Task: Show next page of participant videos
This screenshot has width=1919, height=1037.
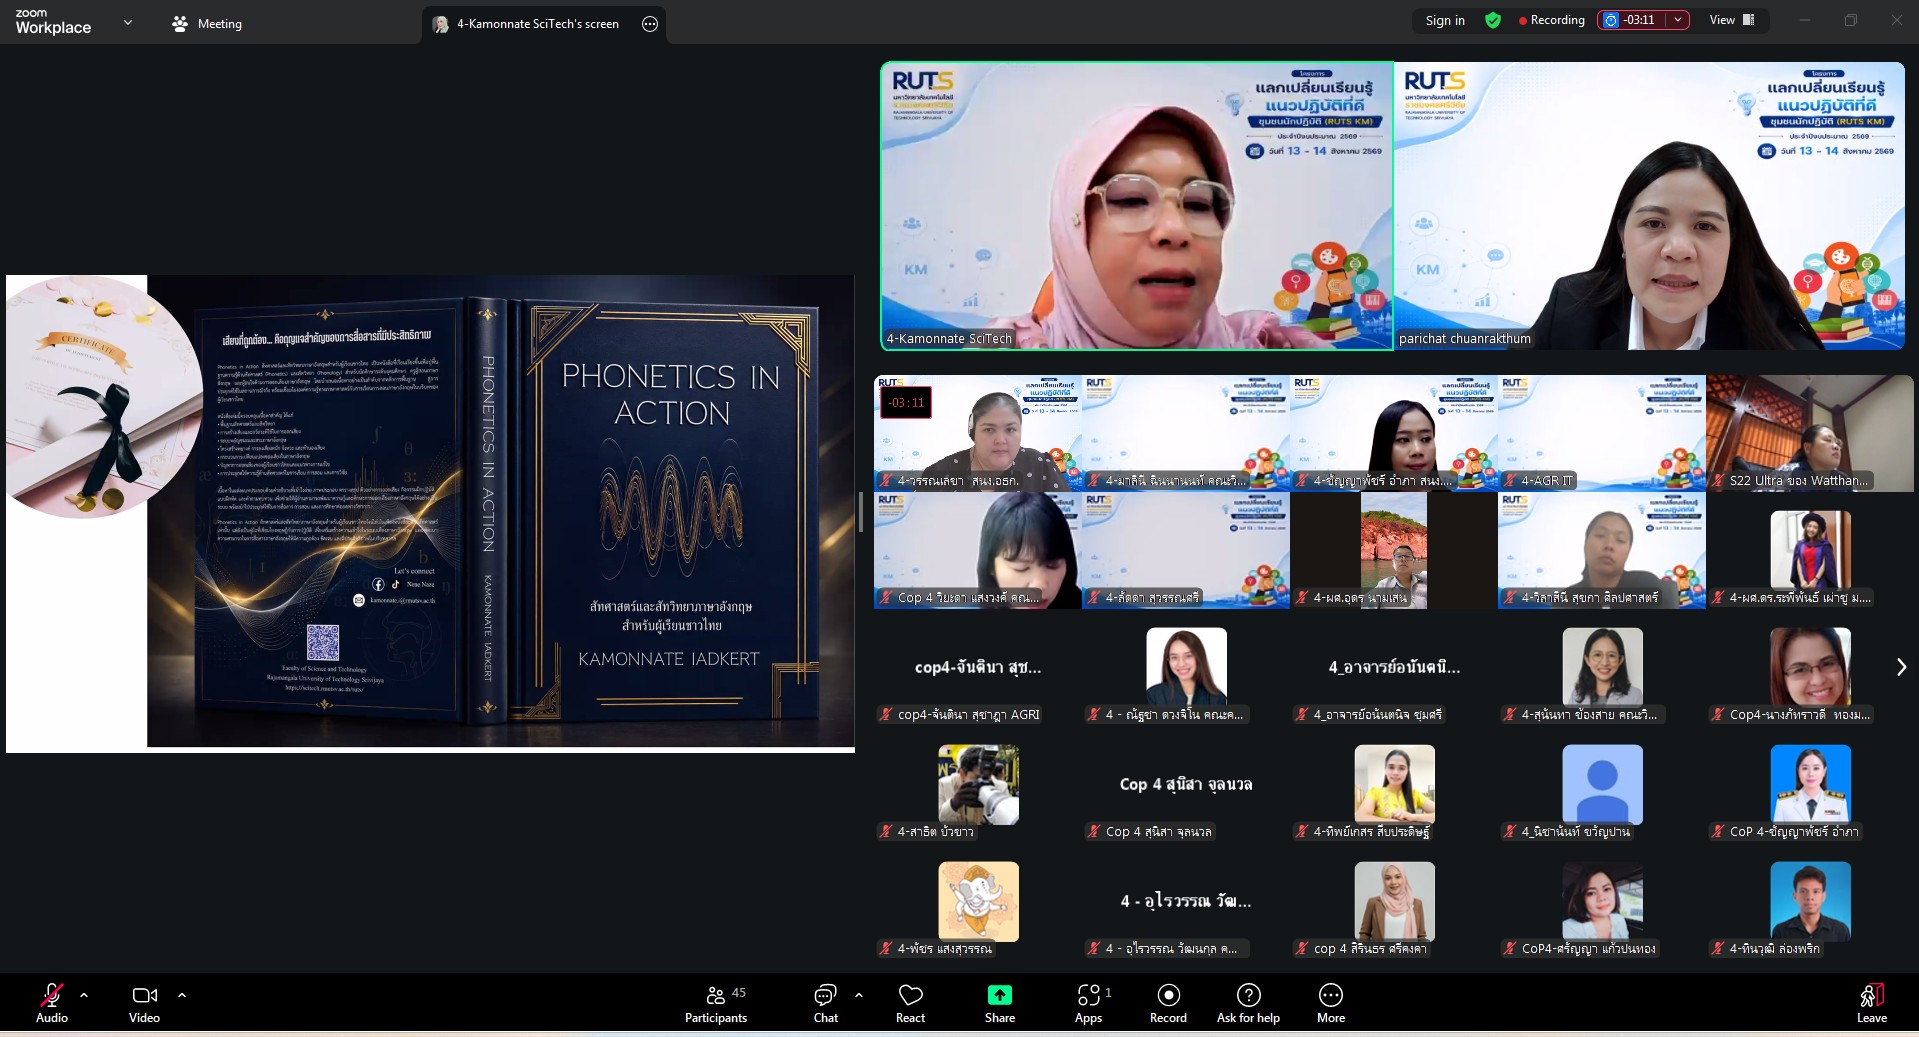Action: 1901,667
